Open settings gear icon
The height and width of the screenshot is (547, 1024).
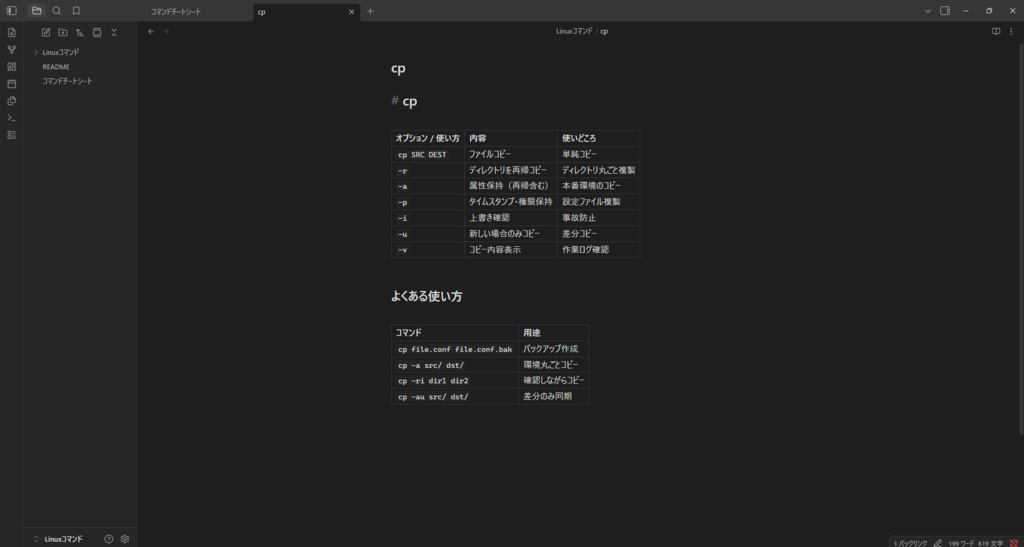(125, 539)
